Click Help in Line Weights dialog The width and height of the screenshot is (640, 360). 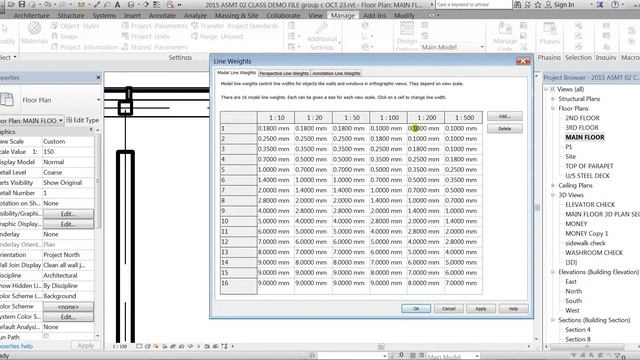click(x=513, y=309)
